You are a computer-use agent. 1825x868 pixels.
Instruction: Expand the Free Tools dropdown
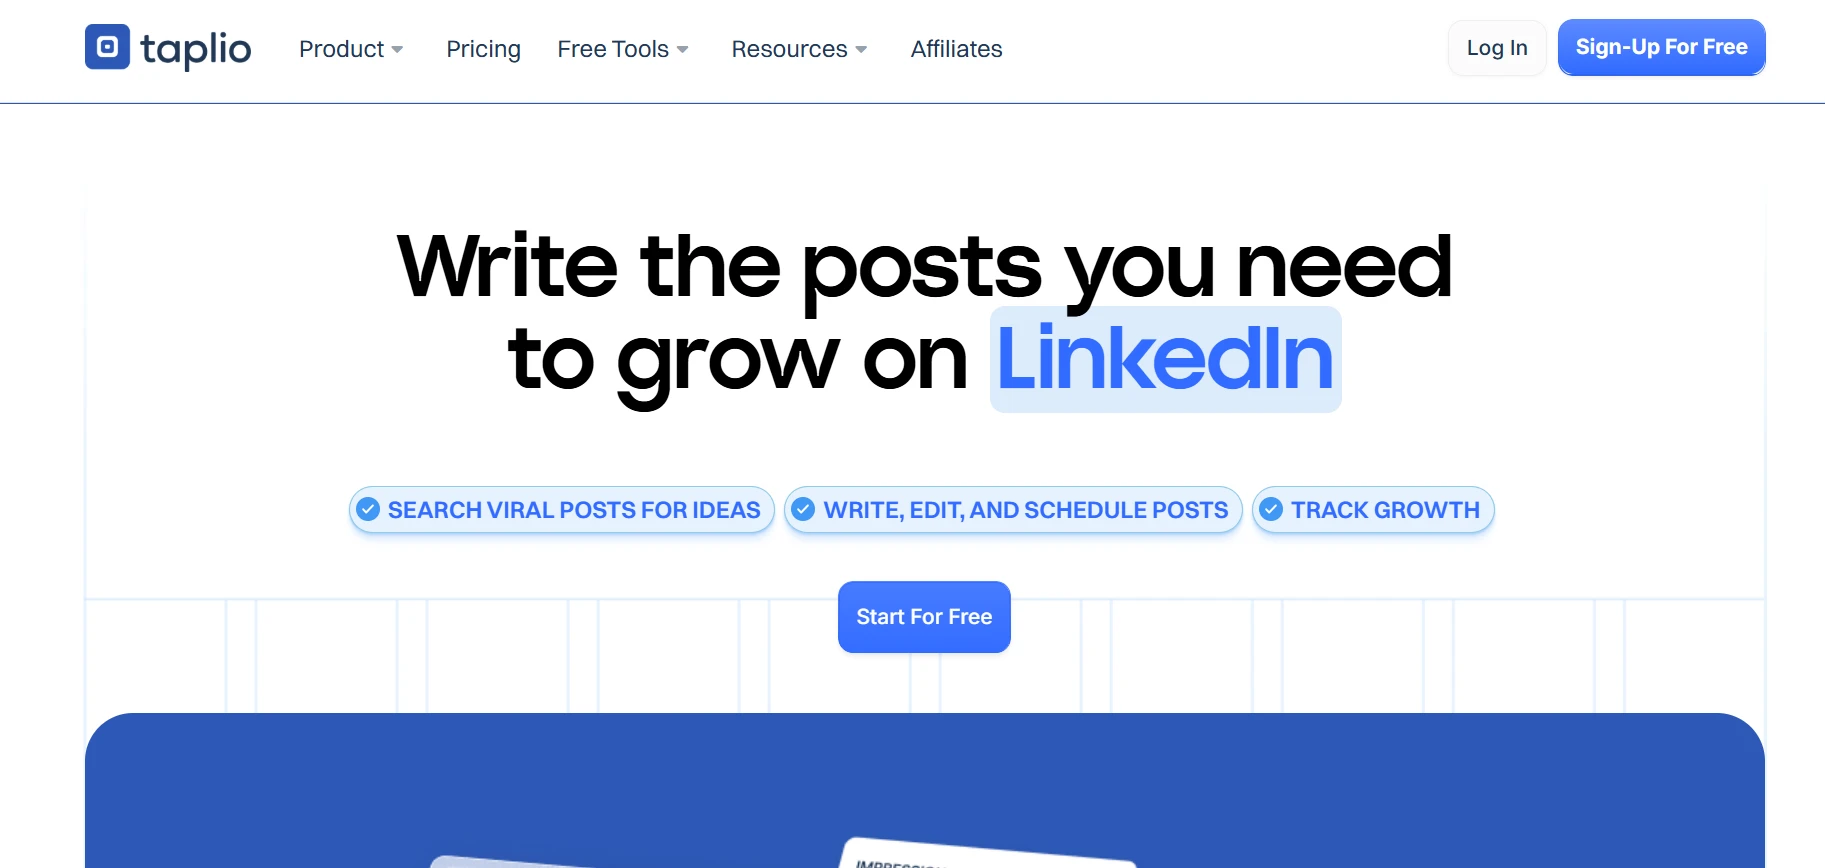tap(622, 49)
